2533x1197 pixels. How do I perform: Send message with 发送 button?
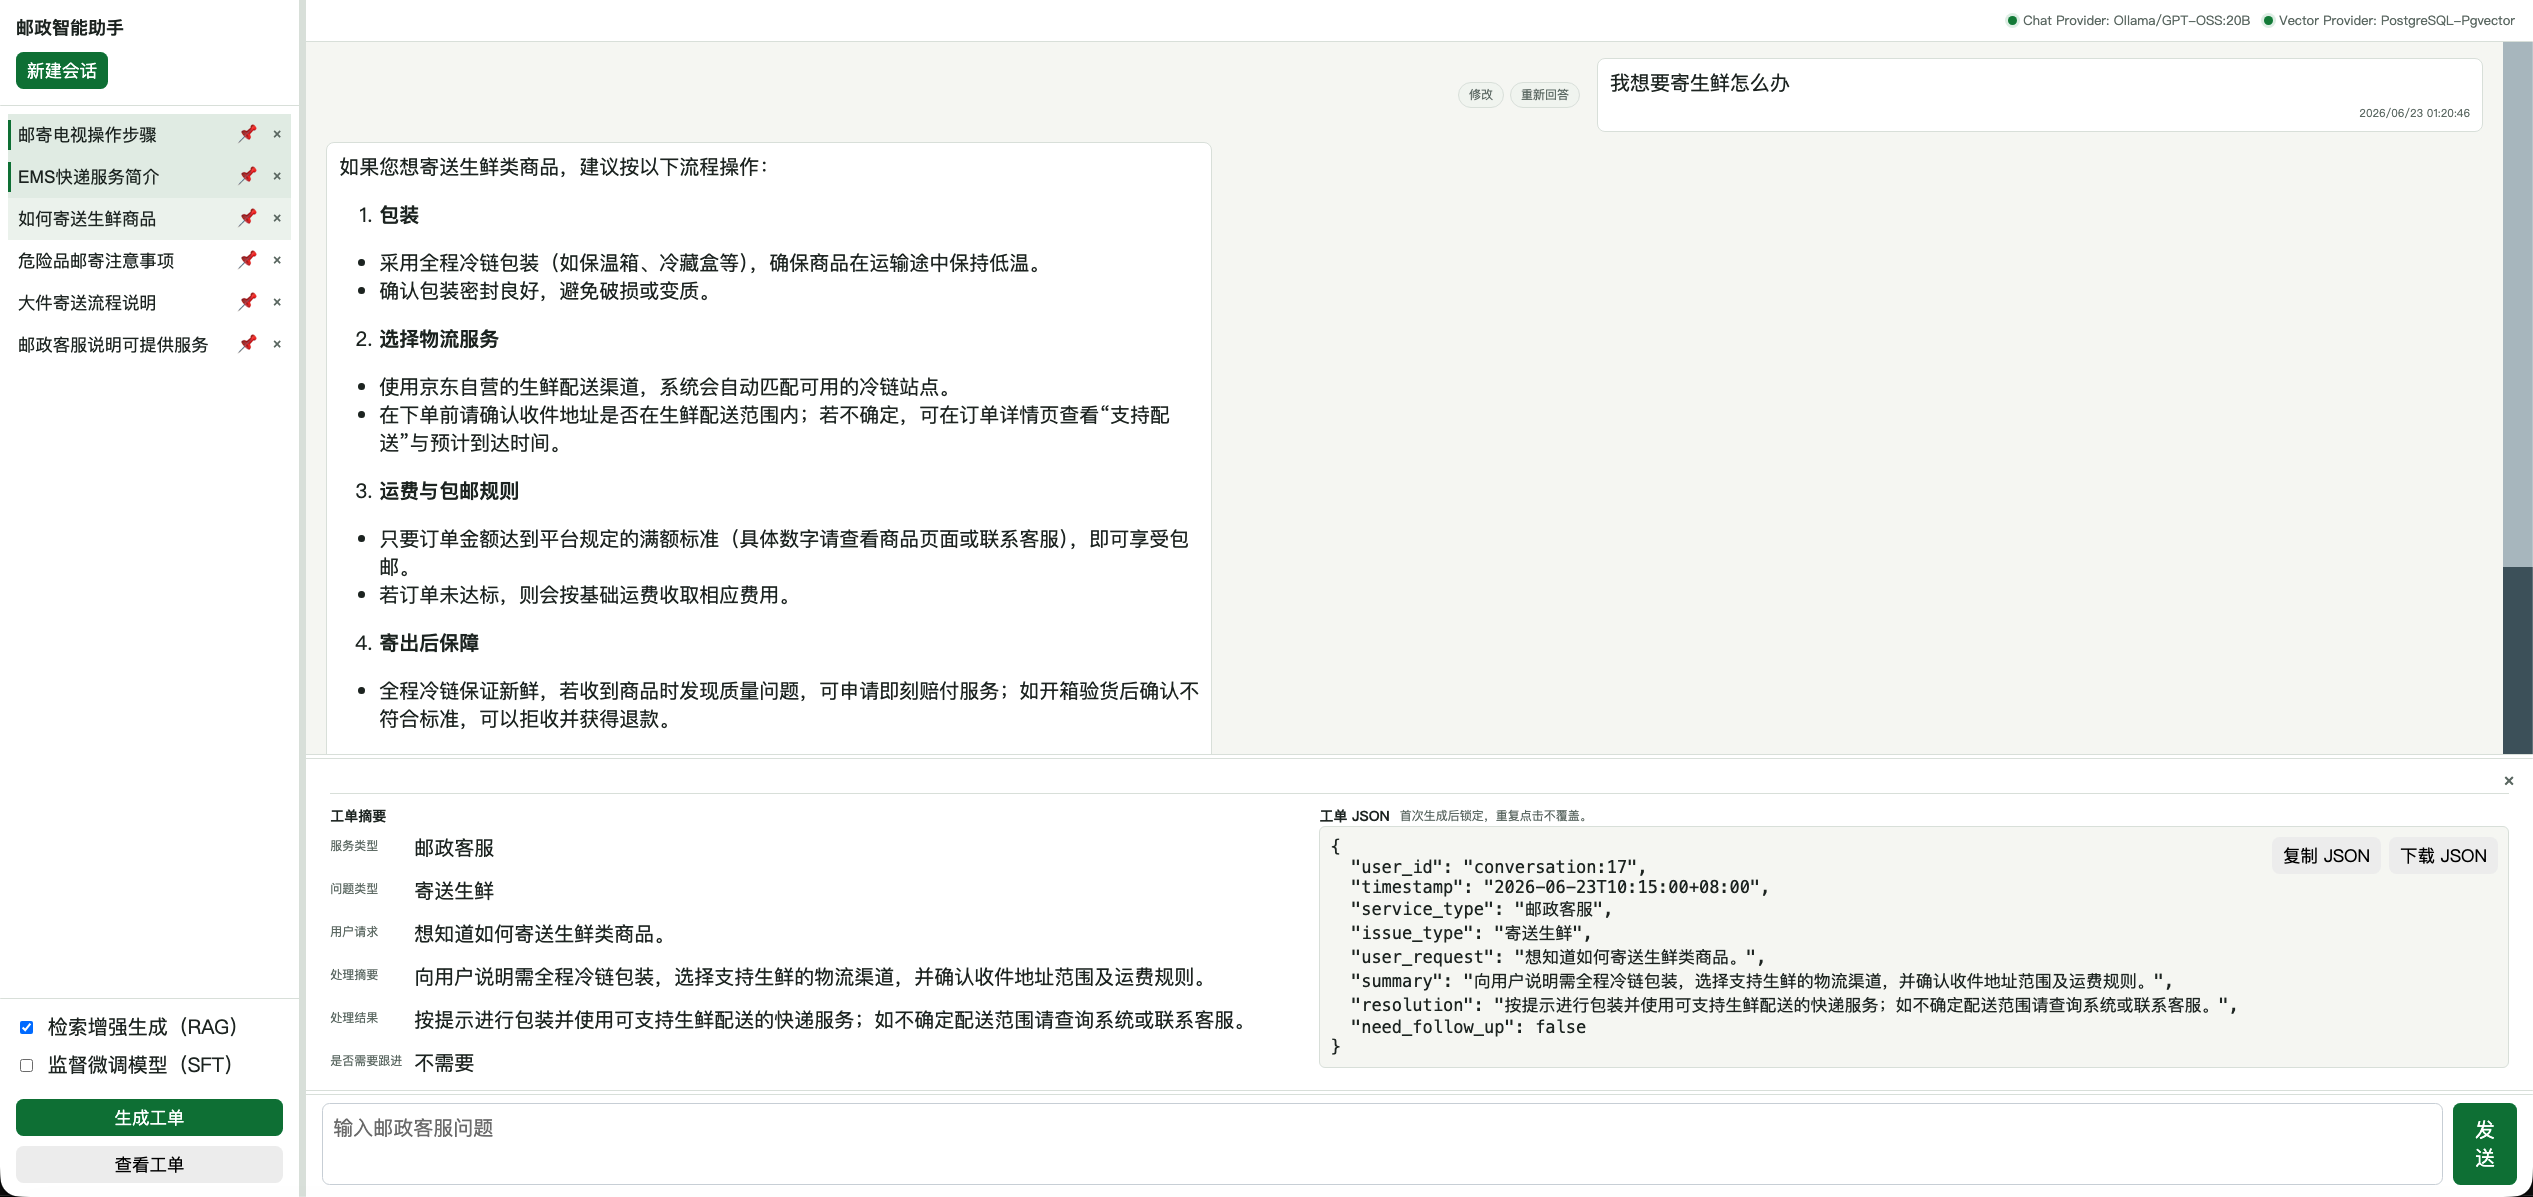[x=2484, y=1144]
